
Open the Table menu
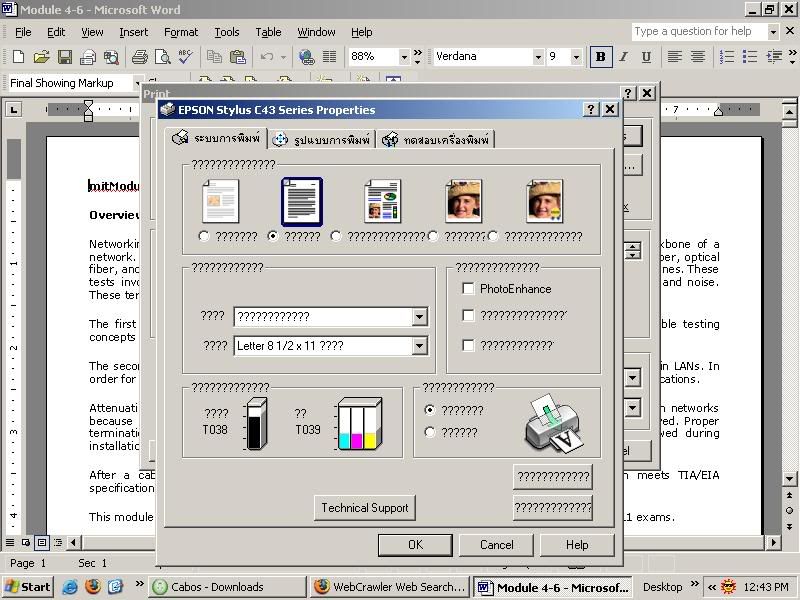click(x=268, y=32)
